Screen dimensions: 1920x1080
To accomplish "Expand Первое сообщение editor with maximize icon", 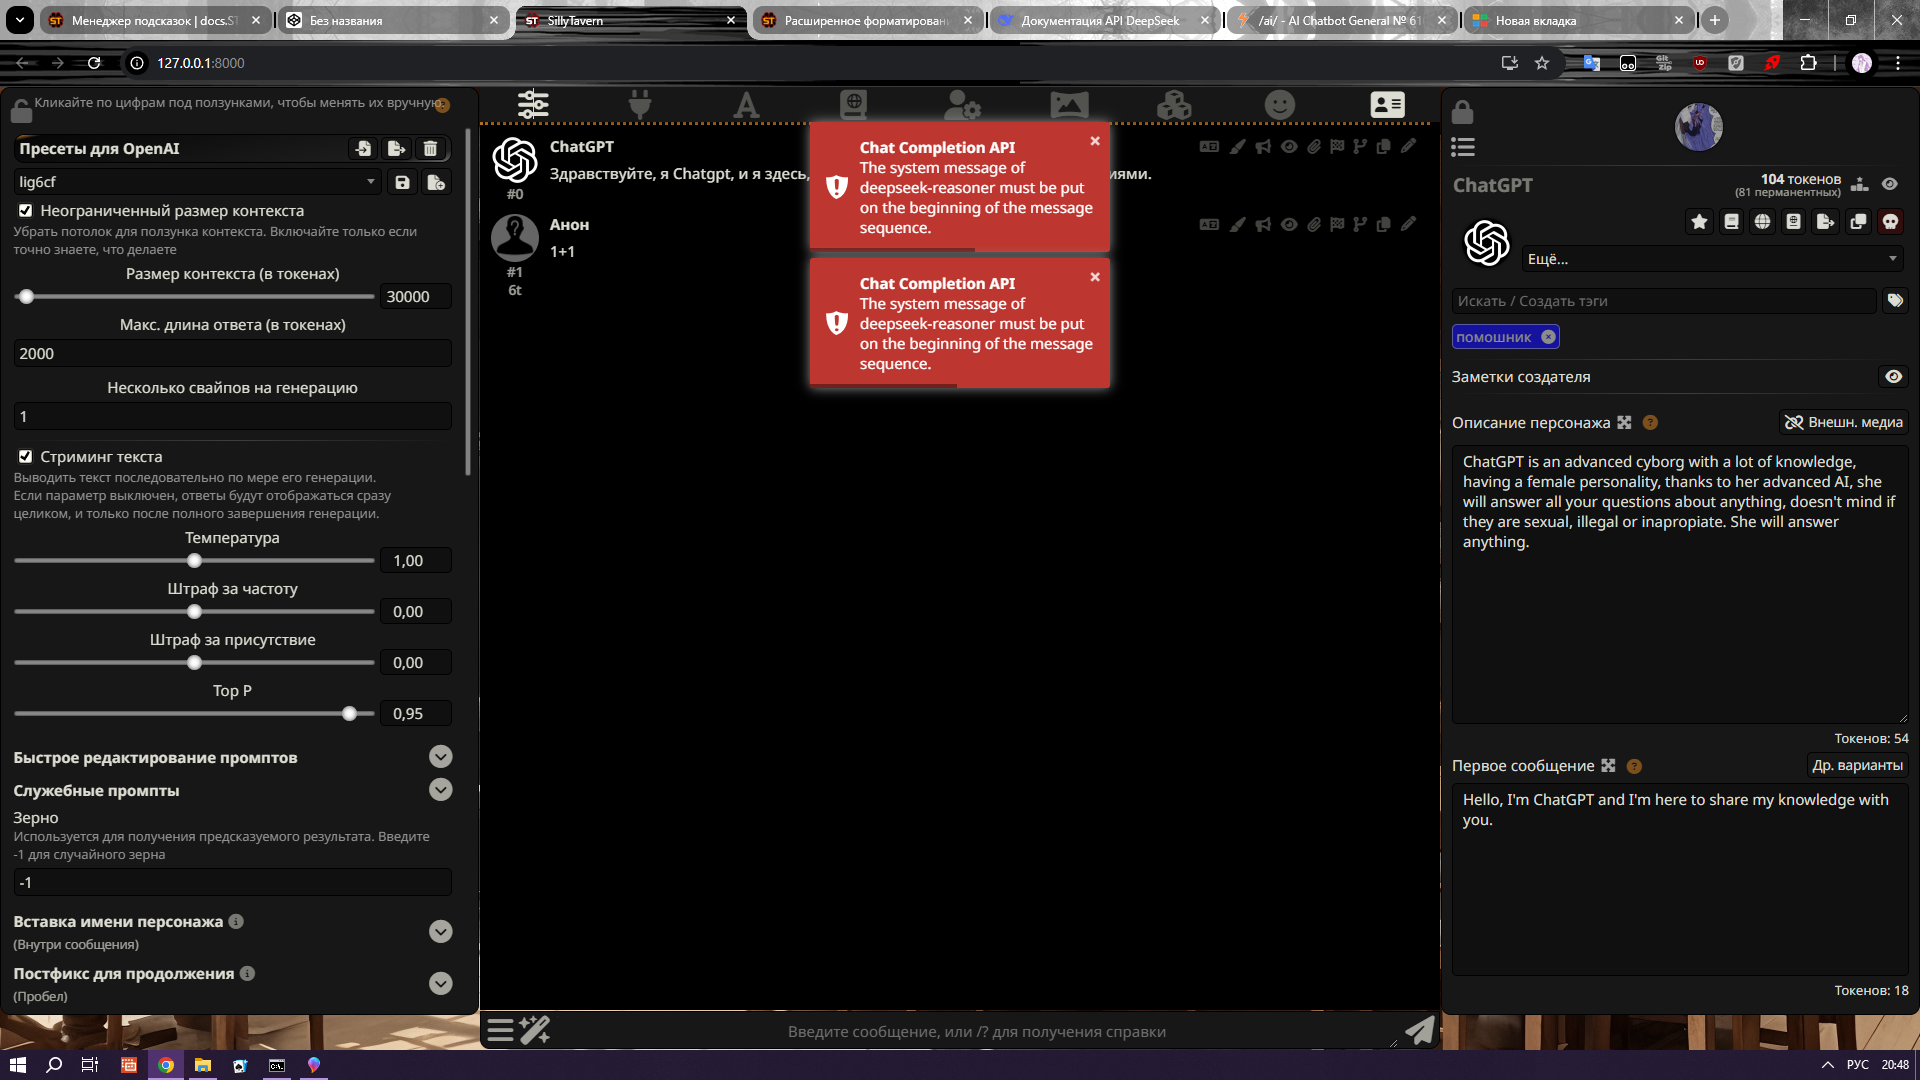I will click(x=1608, y=766).
